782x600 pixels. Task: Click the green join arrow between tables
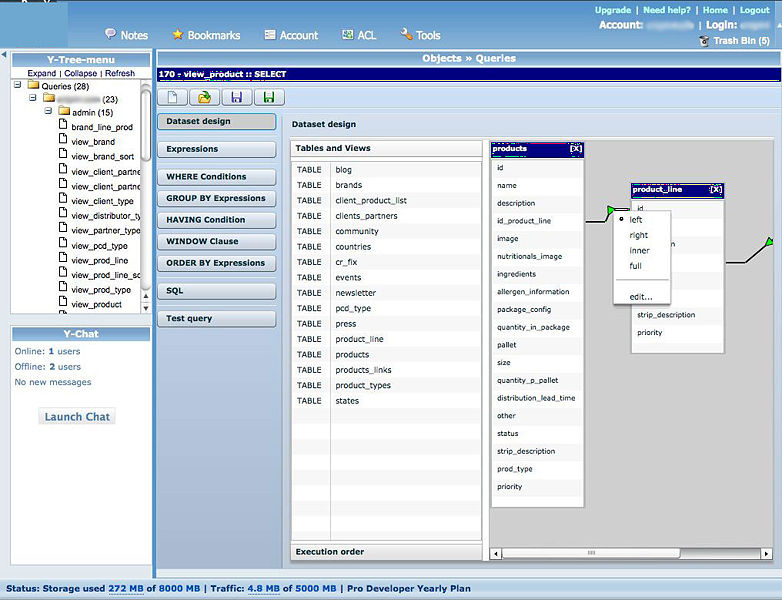(x=611, y=210)
